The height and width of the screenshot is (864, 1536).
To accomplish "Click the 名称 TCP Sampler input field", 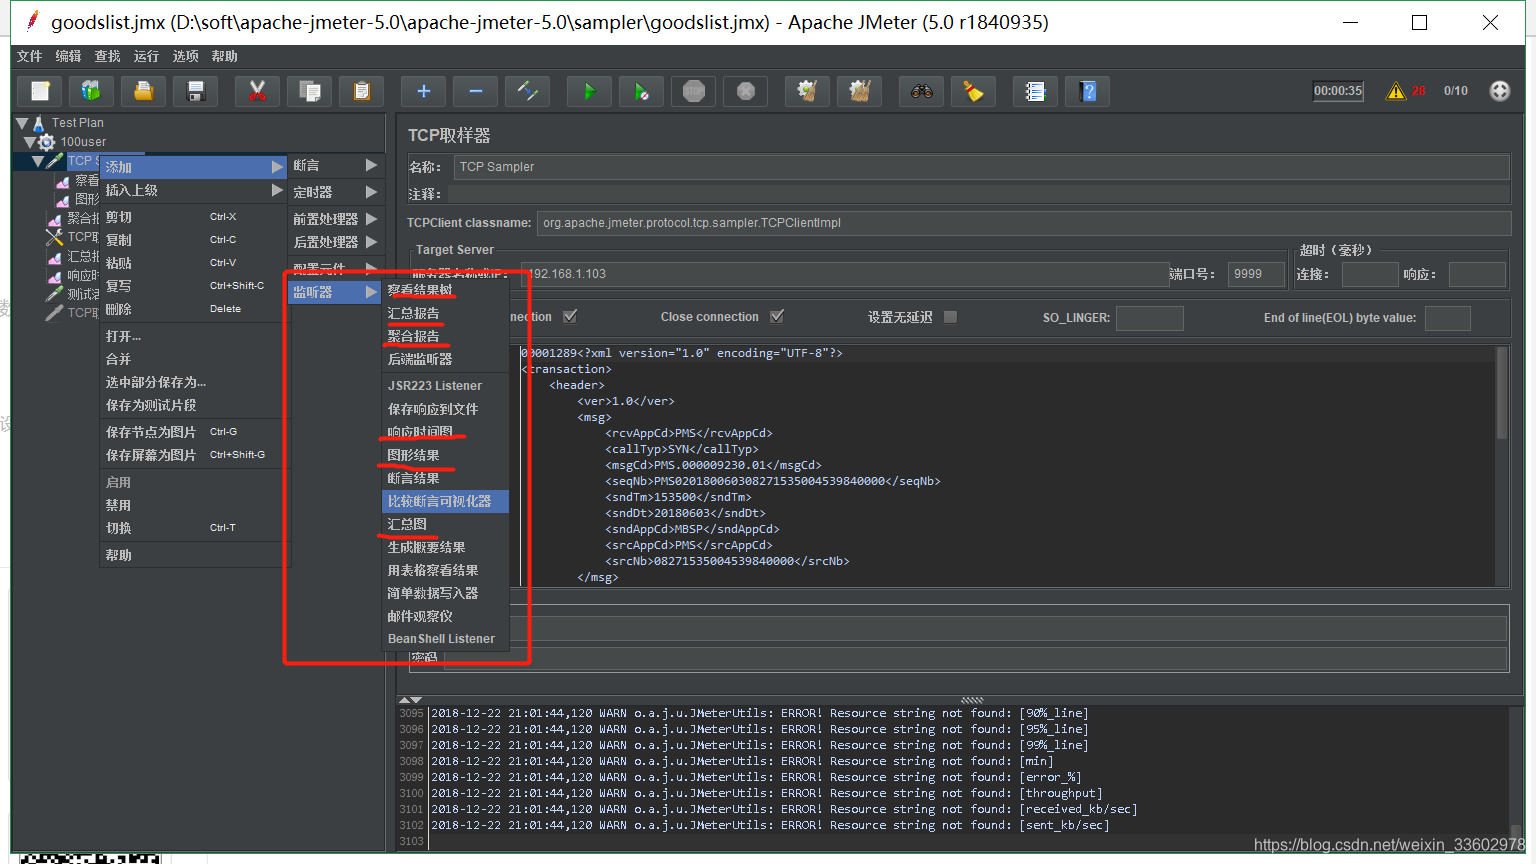I will tap(981, 167).
